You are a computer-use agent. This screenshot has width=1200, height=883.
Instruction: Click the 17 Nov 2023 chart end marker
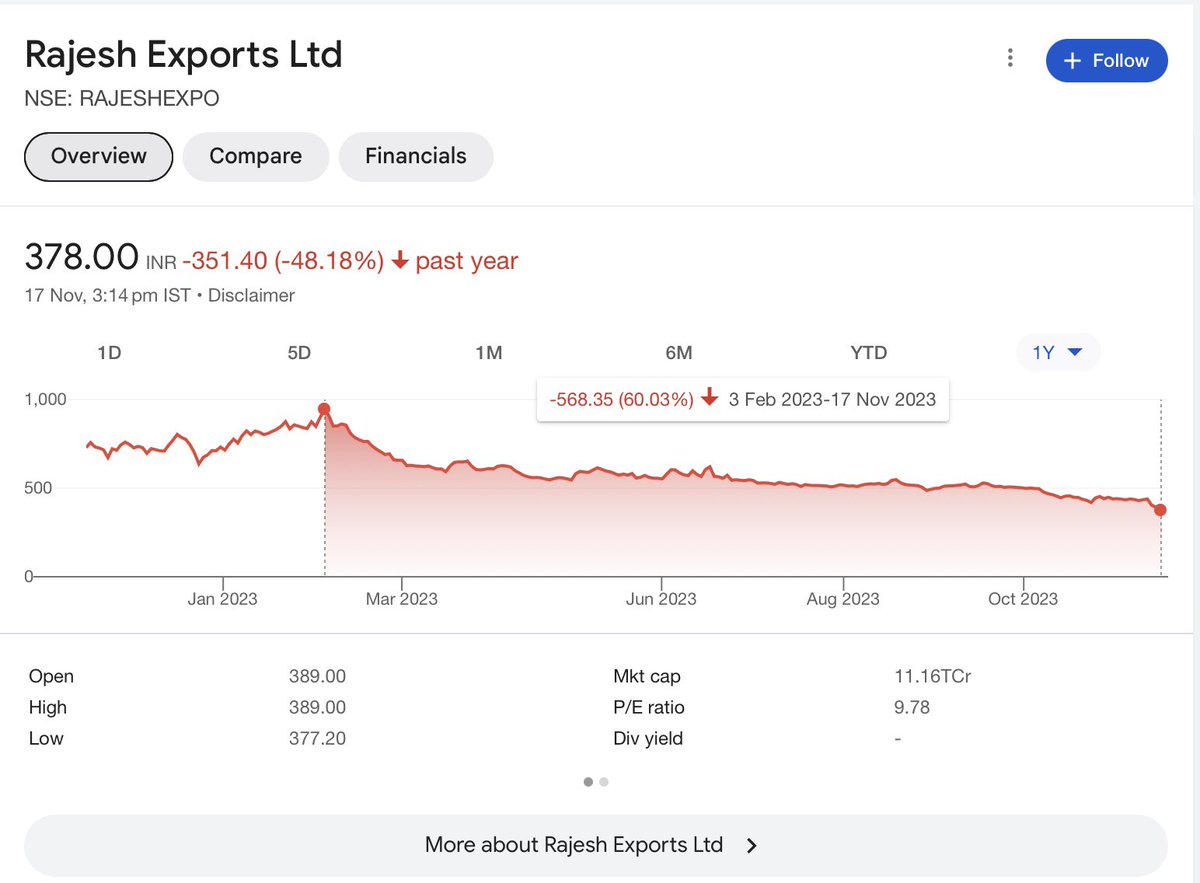pyautogui.click(x=1161, y=510)
